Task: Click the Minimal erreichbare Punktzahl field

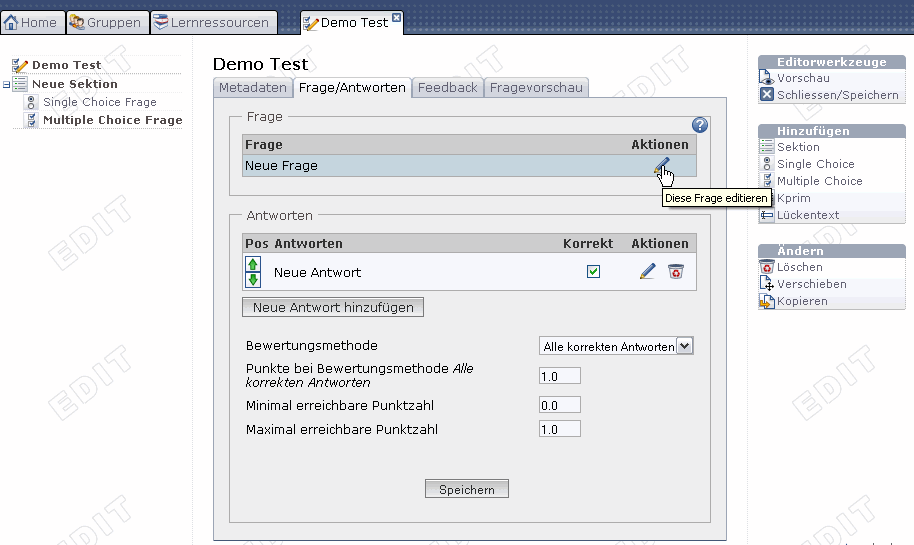Action: click(x=560, y=405)
